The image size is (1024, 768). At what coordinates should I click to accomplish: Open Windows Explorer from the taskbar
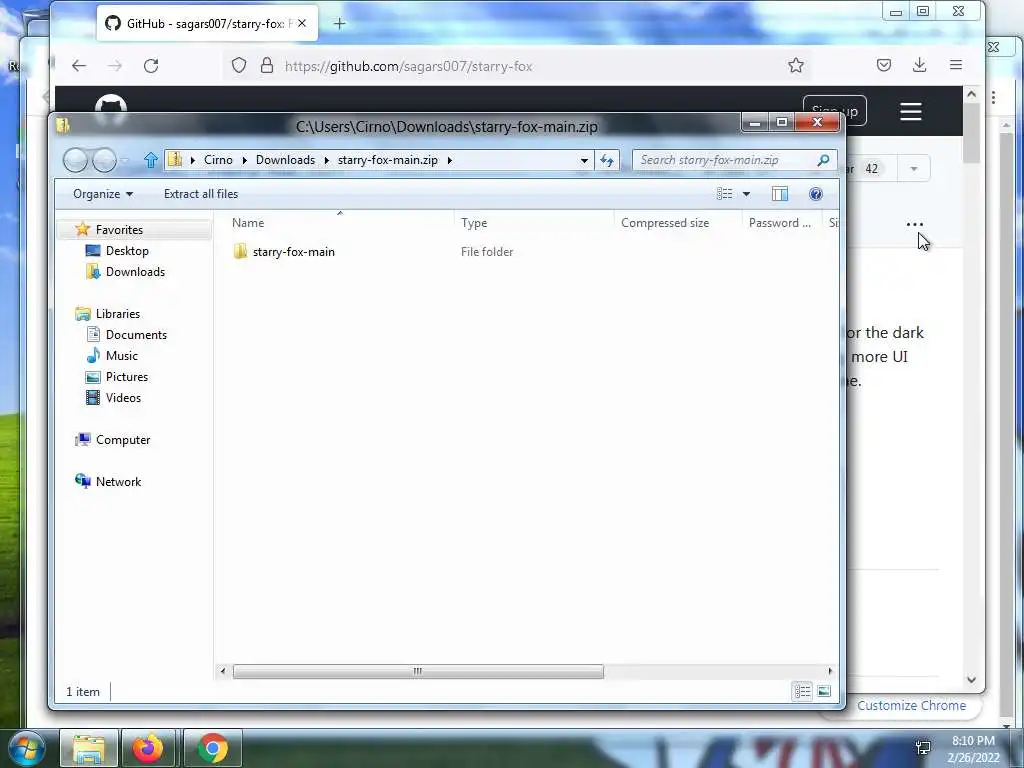pyautogui.click(x=89, y=748)
